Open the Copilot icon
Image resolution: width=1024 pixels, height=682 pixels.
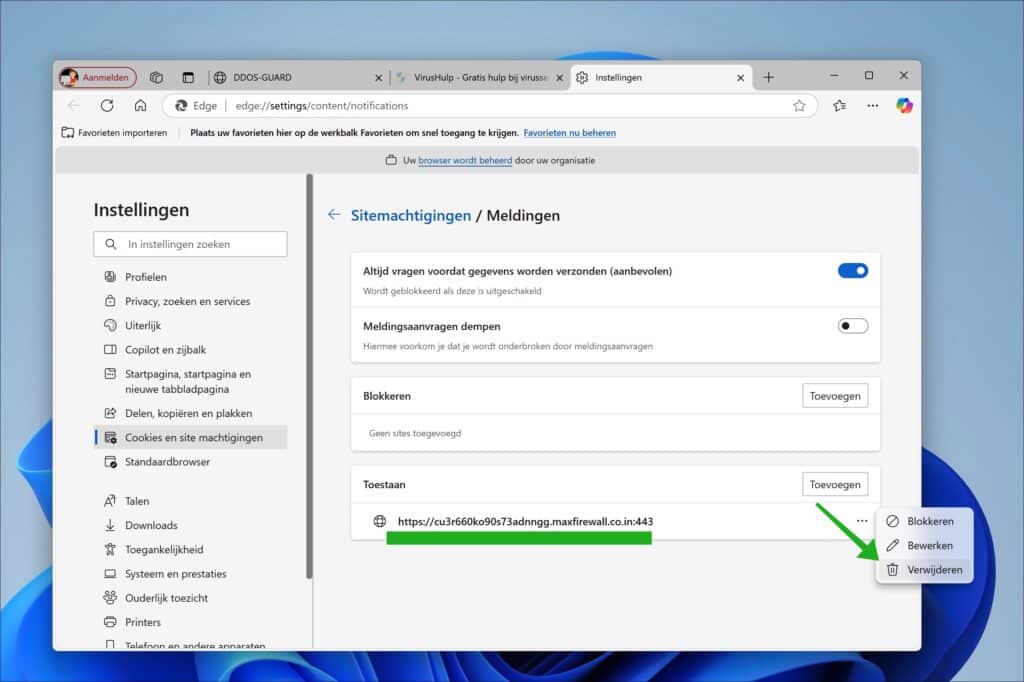(904, 105)
